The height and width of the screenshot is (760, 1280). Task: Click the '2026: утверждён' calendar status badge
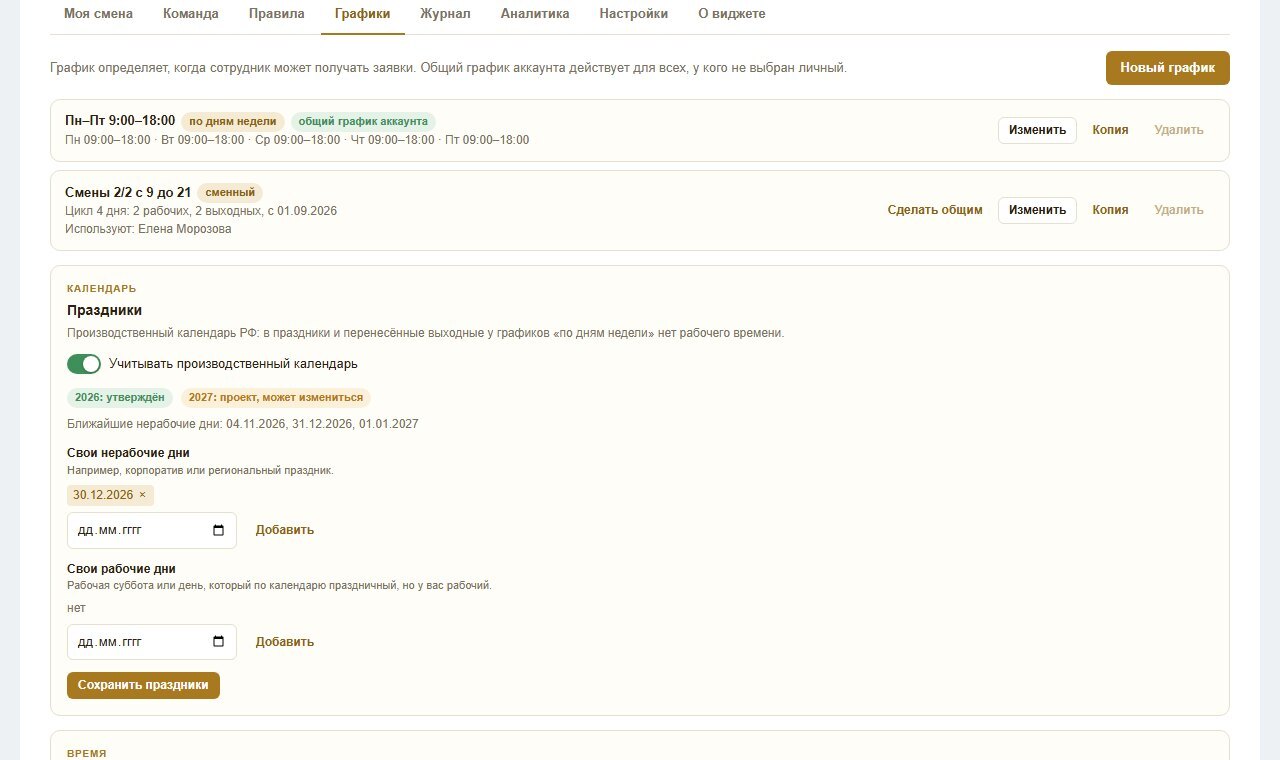pyautogui.click(x=120, y=397)
